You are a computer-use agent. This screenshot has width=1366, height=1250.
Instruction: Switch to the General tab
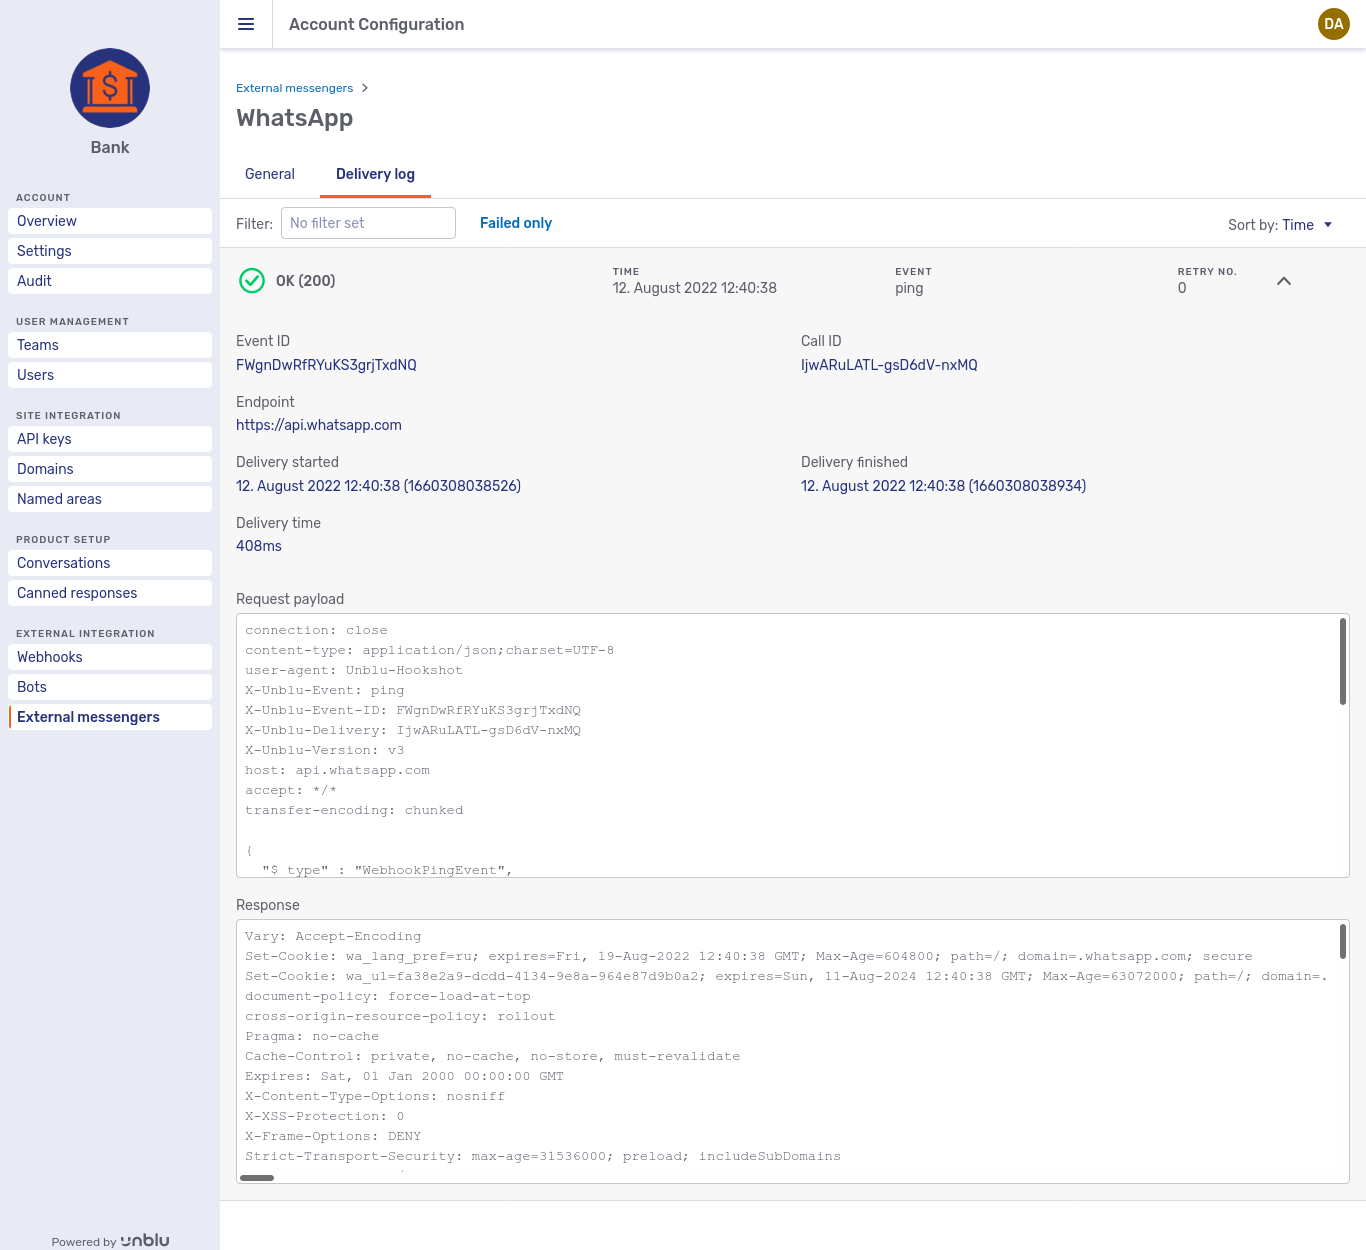[x=269, y=174]
